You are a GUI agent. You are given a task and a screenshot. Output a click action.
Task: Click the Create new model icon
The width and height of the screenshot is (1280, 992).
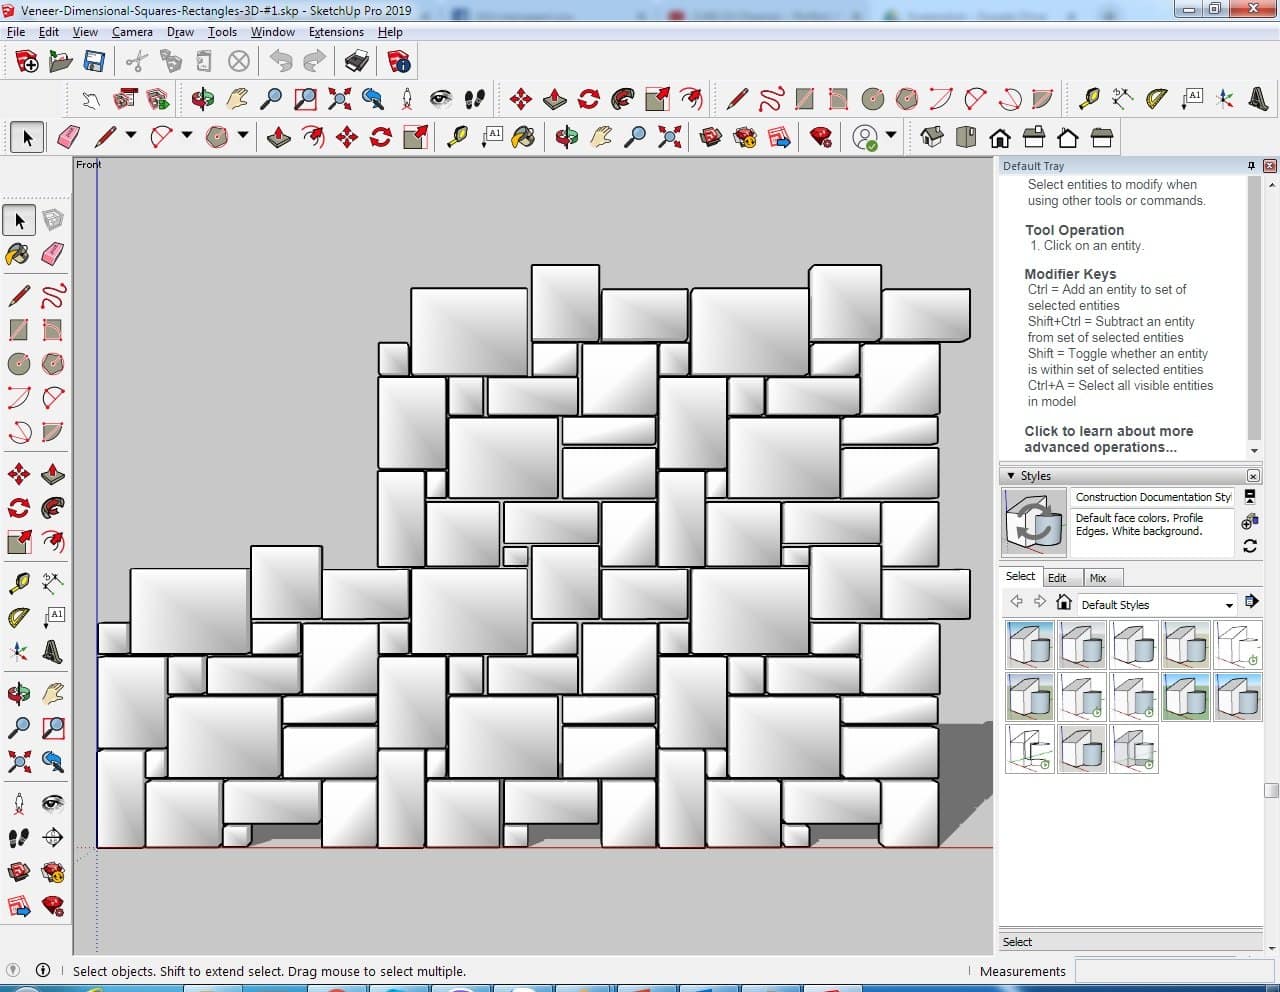27,62
